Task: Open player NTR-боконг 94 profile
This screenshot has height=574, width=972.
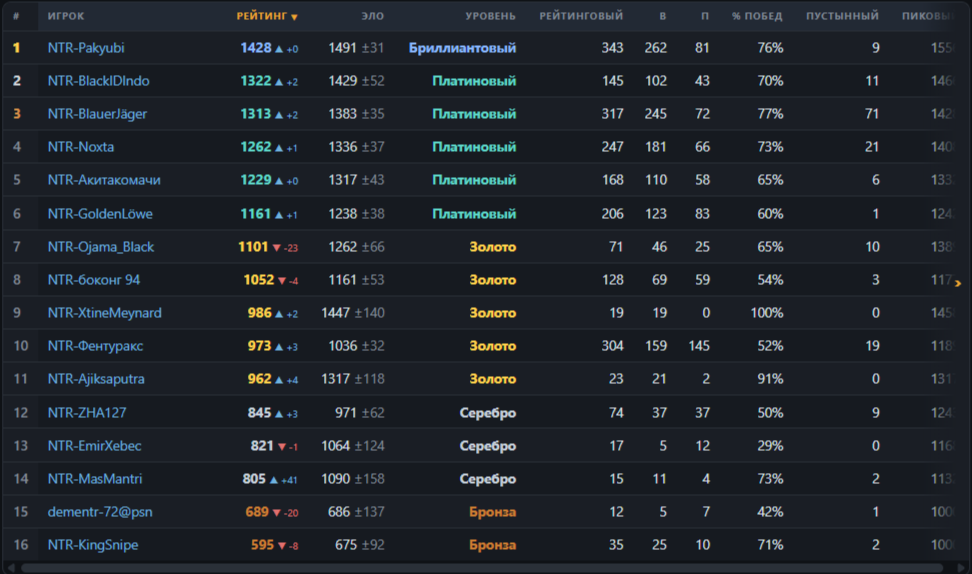Action: point(94,280)
